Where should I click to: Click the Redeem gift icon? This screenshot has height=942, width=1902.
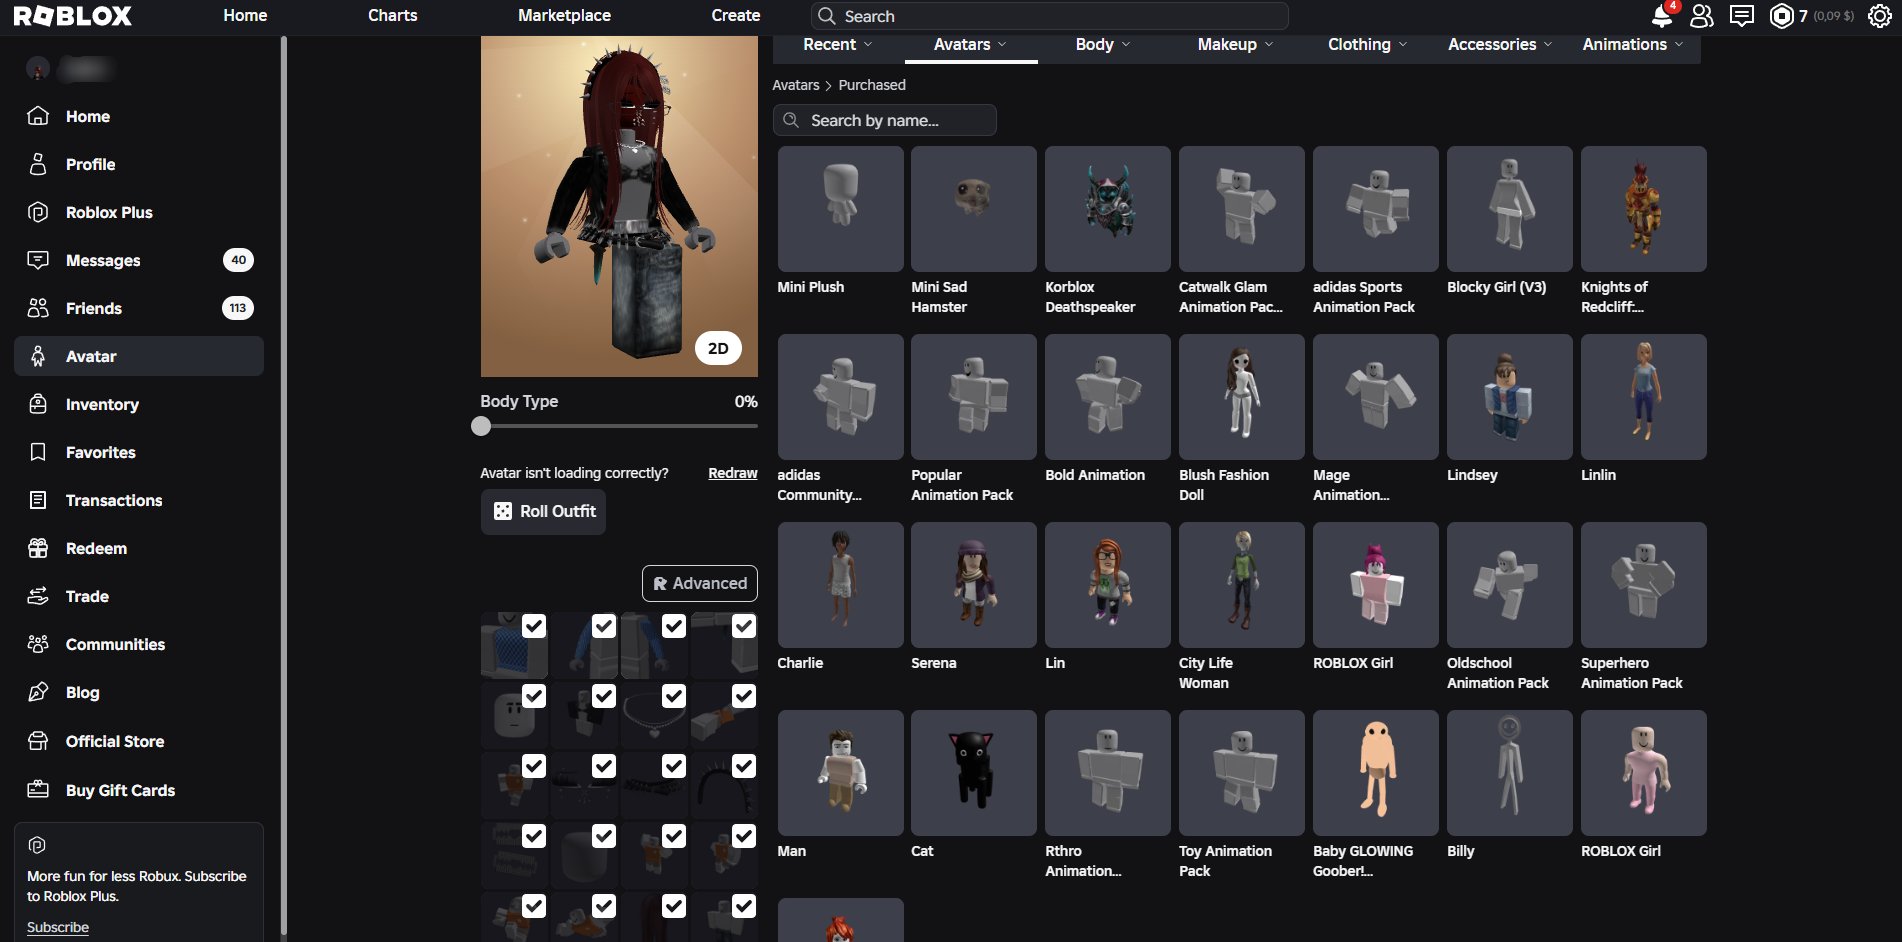(38, 548)
